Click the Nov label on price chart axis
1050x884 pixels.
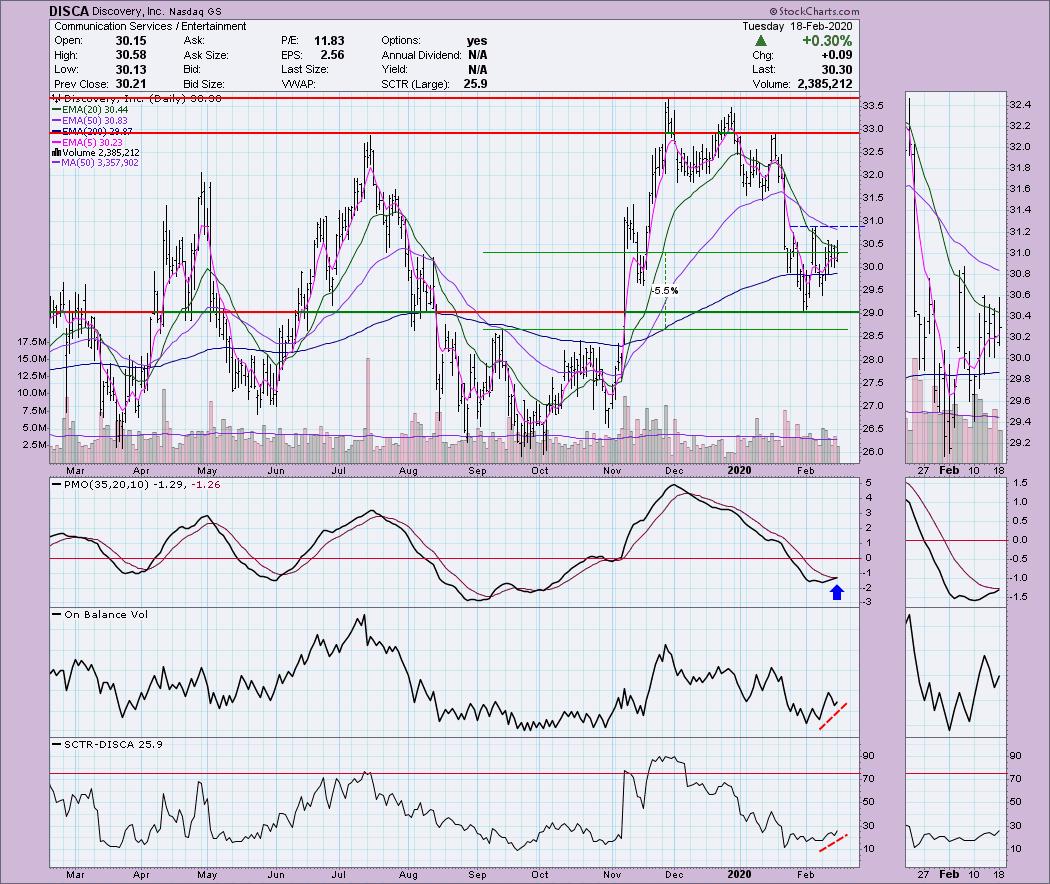pyautogui.click(x=612, y=470)
